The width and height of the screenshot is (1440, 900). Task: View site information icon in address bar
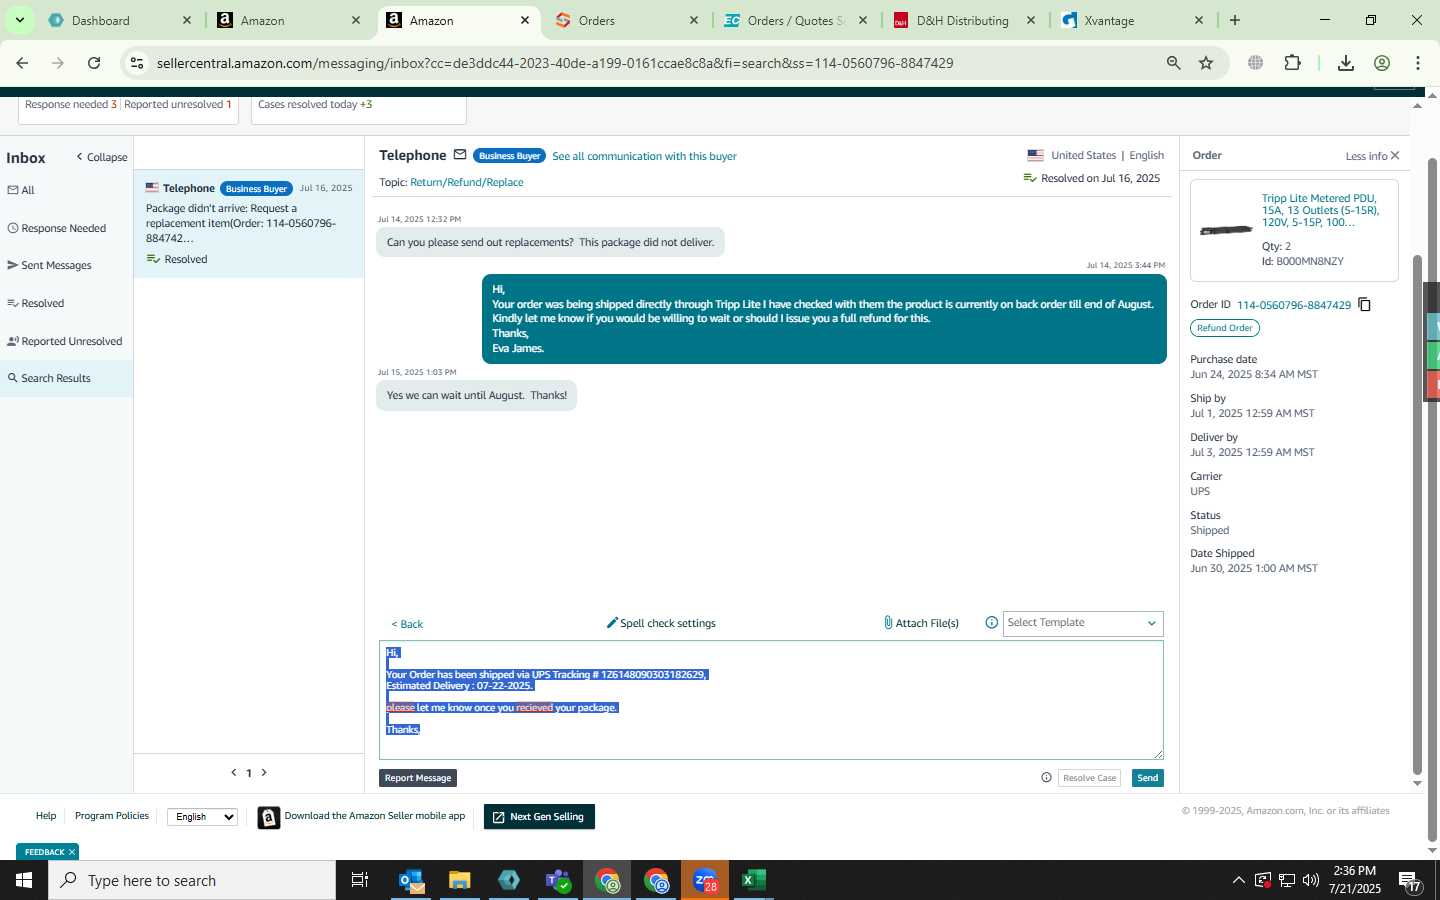click(137, 63)
